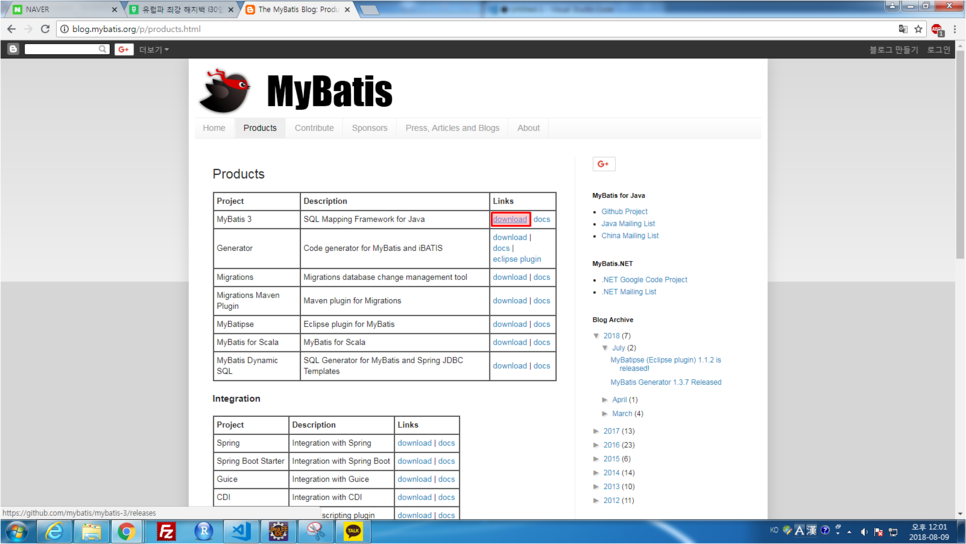Switch to Chrome in the taskbar
Image resolution: width=966 pixels, height=544 pixels.
click(x=127, y=531)
